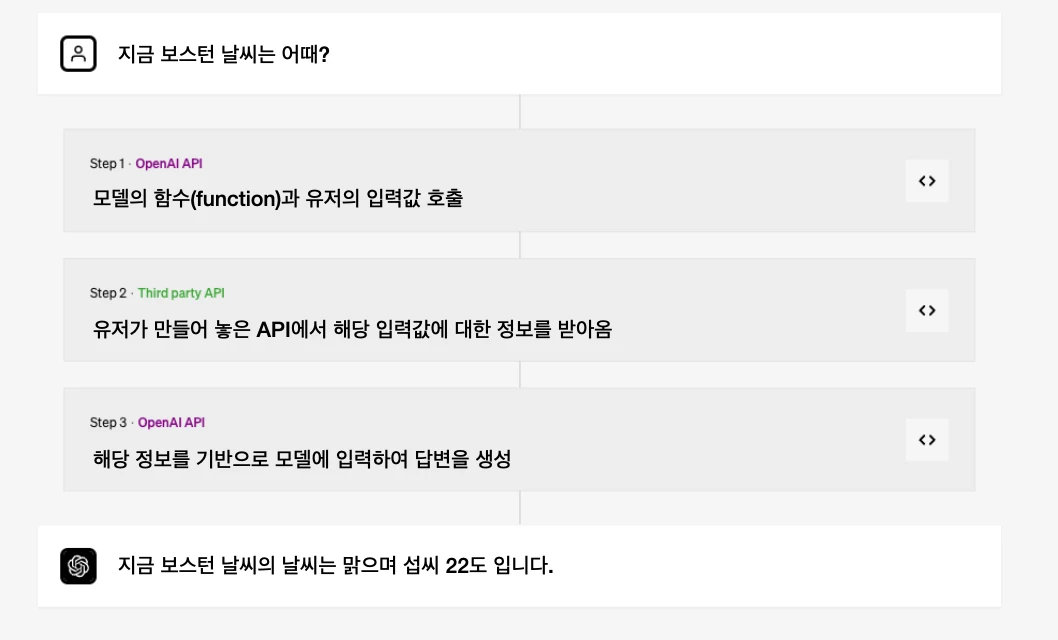Click the user's Boston weather question text

[x=223, y=54]
